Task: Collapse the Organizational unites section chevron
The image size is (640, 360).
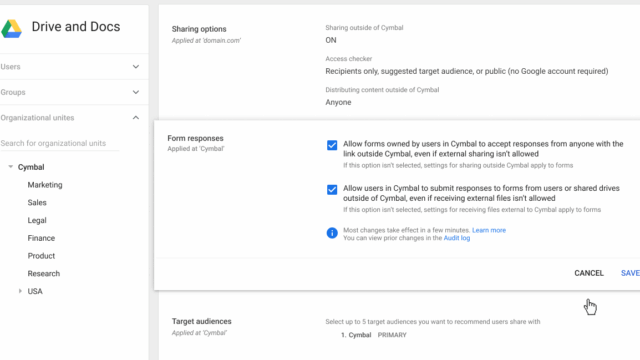Action: (136, 118)
